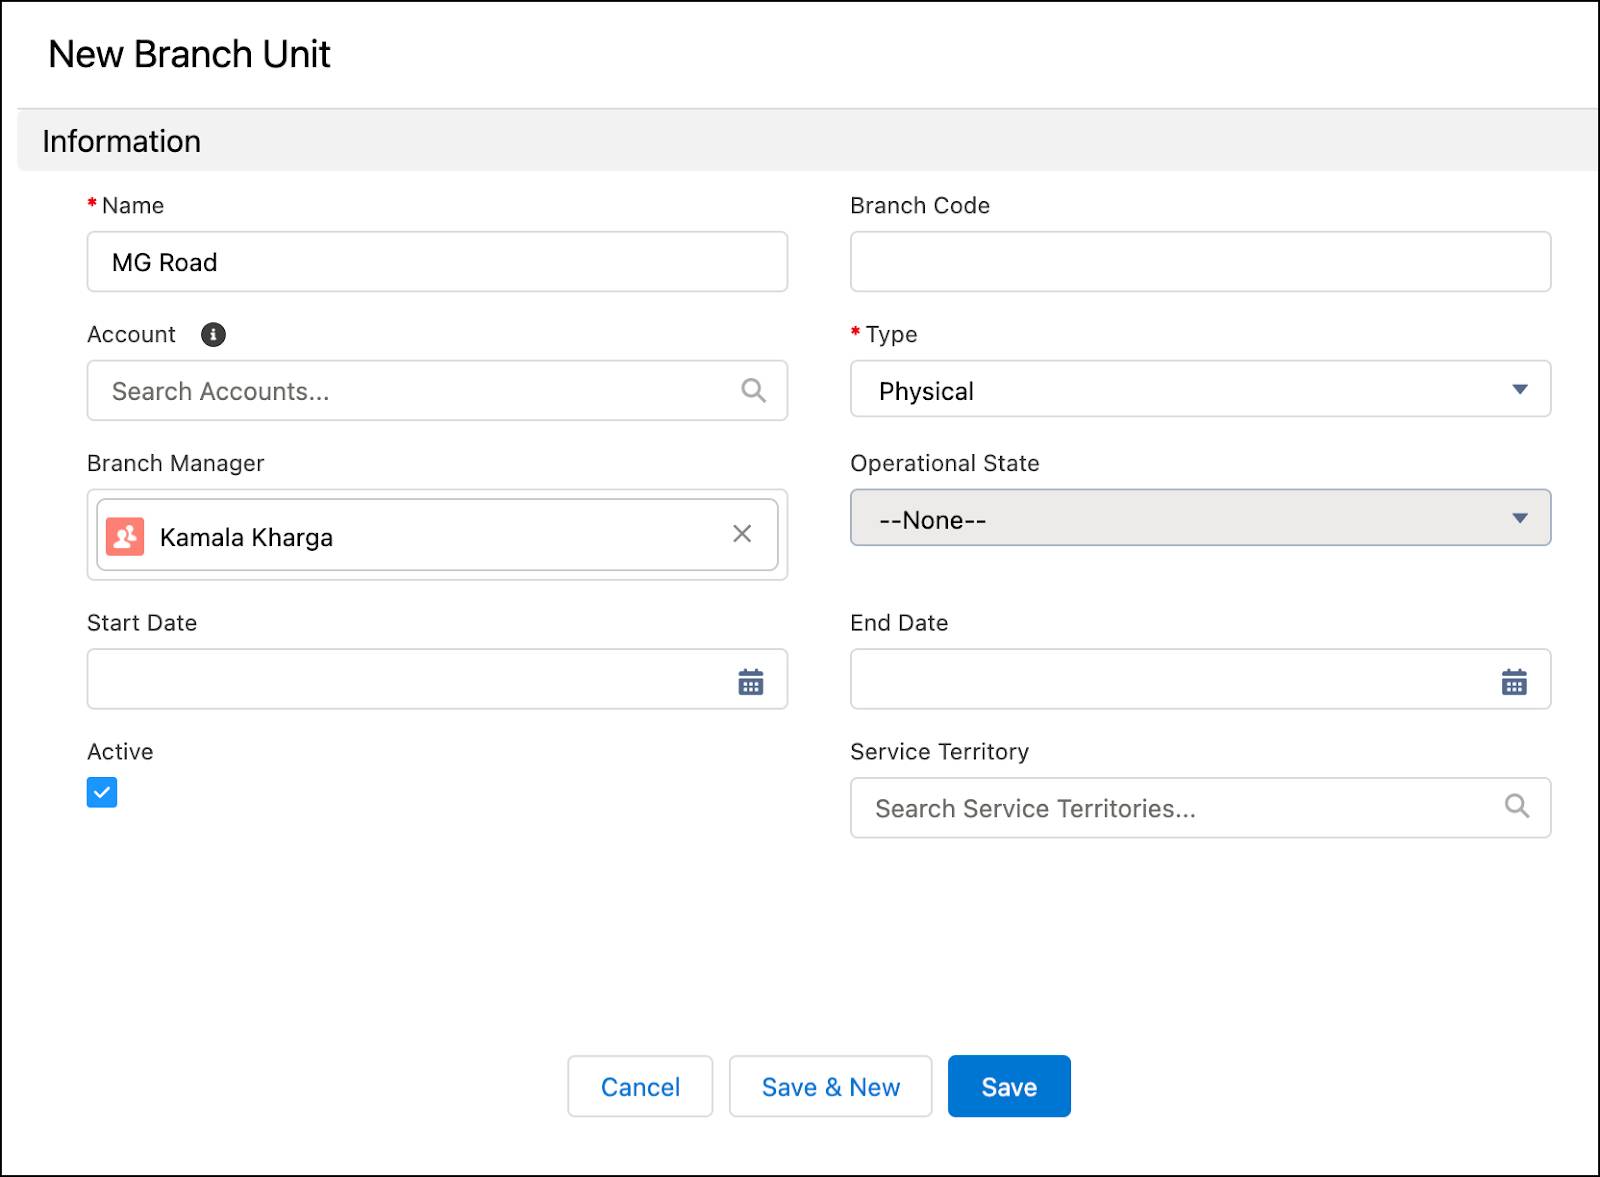Click the Name field containing MG Road
Image resolution: width=1600 pixels, height=1177 pixels.
click(437, 262)
